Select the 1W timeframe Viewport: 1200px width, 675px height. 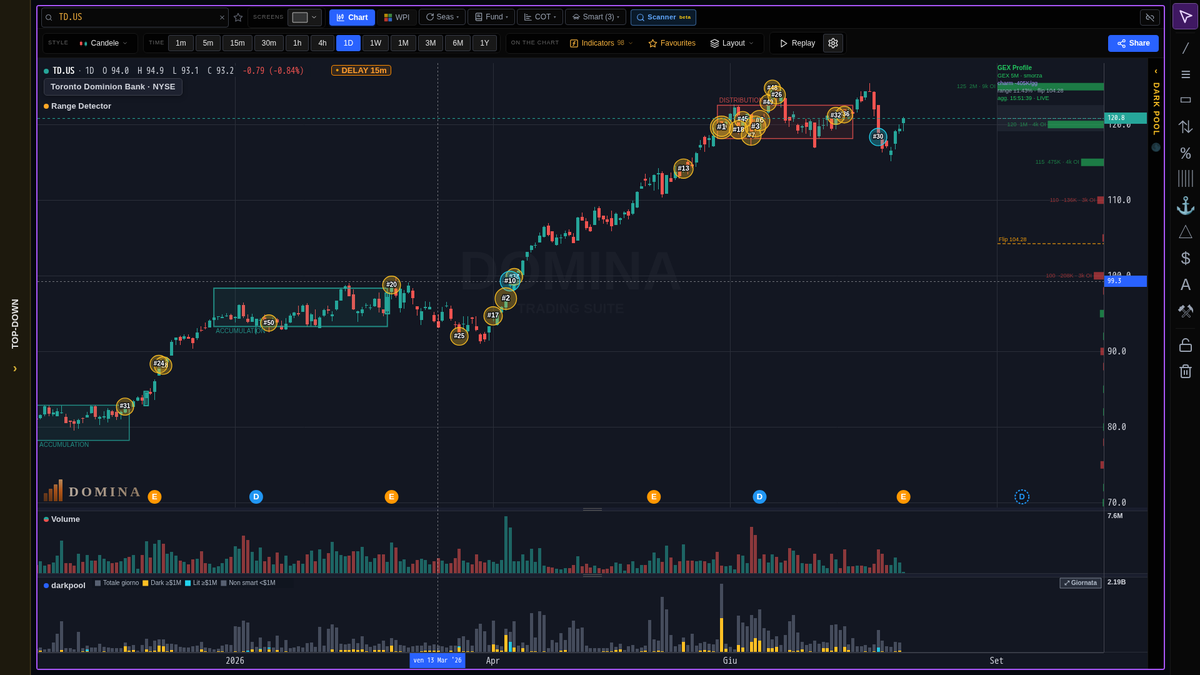point(375,43)
